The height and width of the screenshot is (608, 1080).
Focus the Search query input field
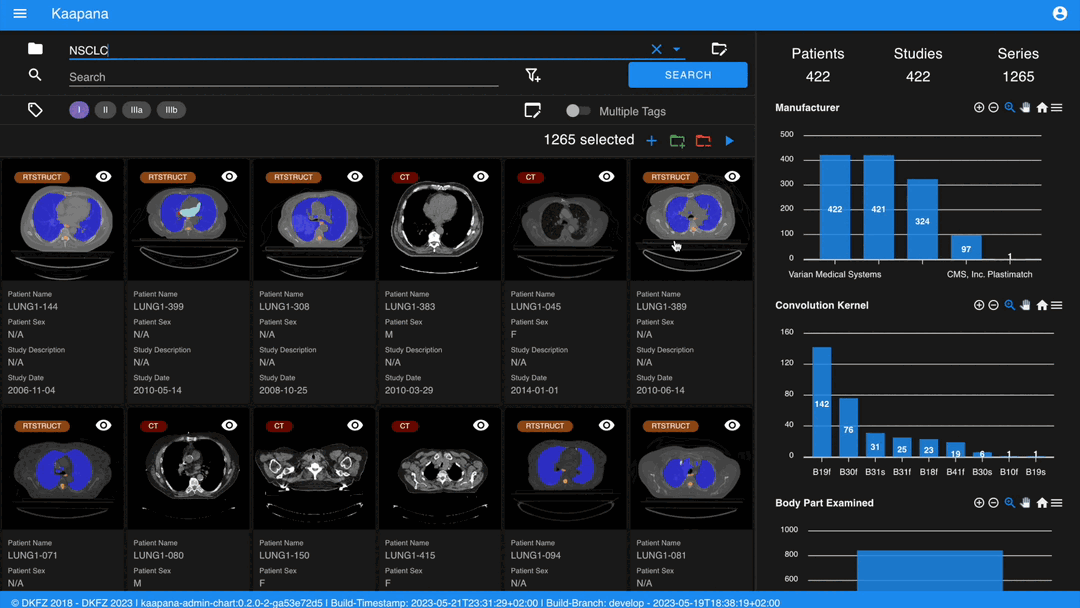click(x=283, y=77)
